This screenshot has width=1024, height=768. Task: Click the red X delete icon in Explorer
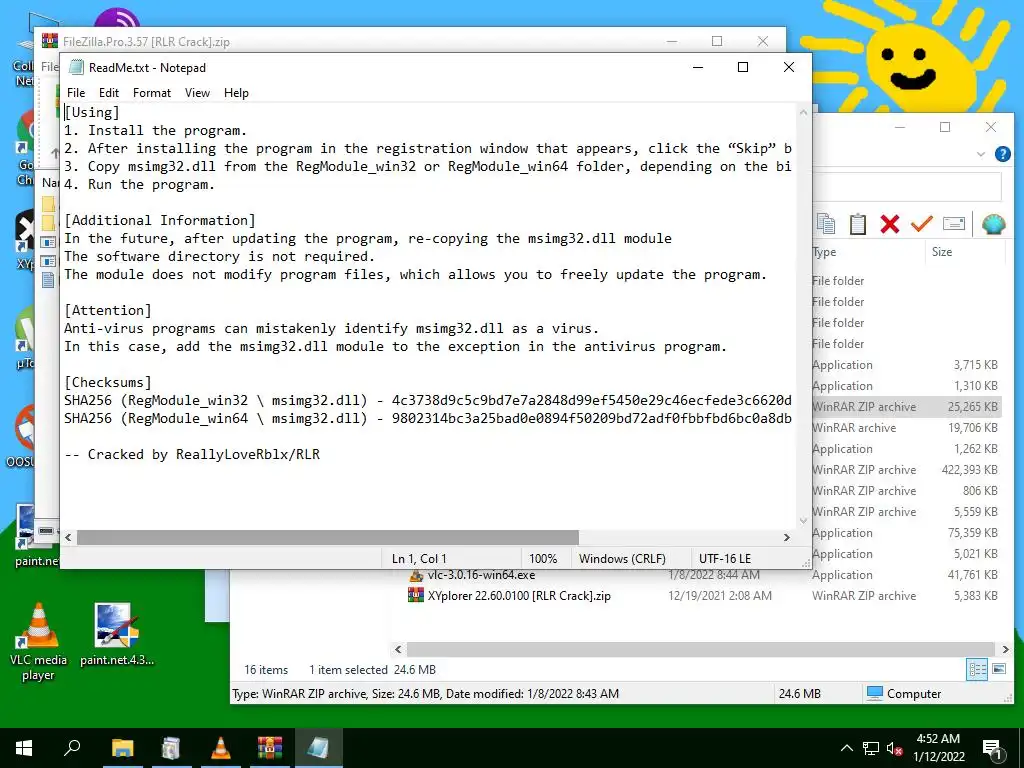(889, 224)
